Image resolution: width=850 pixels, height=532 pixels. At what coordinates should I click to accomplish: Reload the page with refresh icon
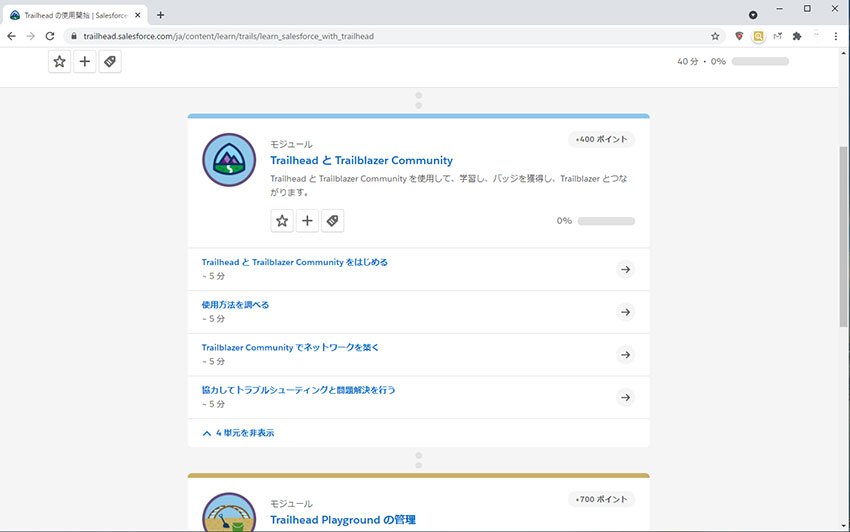50,36
